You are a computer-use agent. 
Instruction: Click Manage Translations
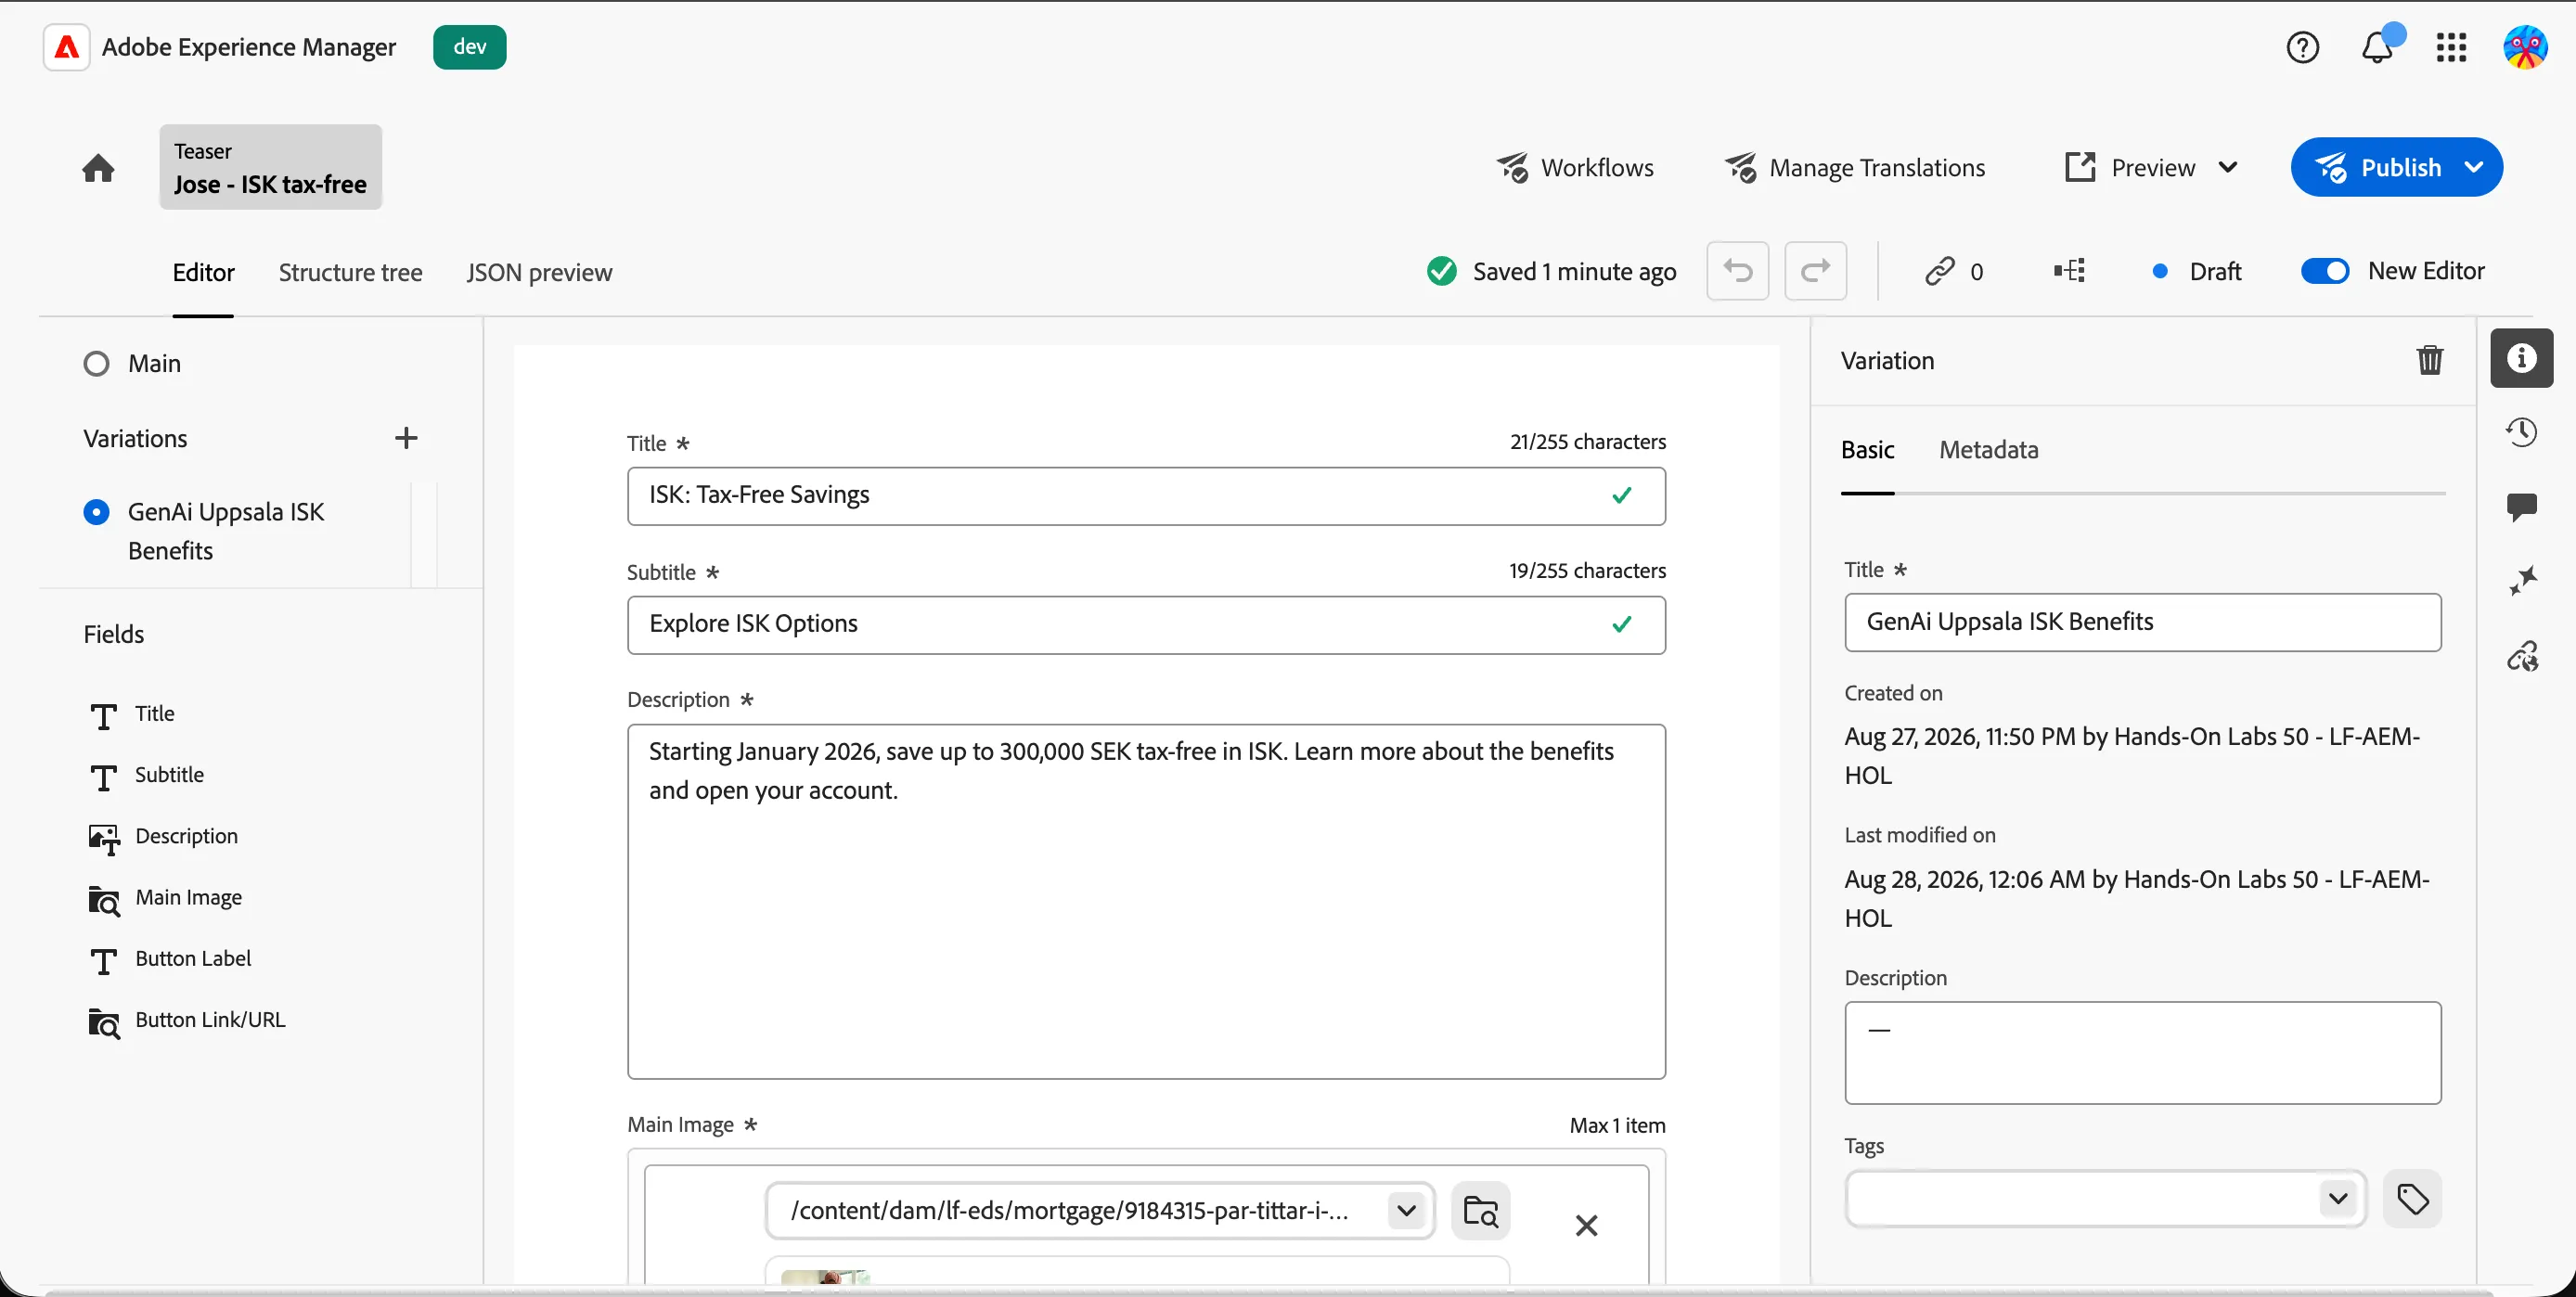pos(1855,167)
